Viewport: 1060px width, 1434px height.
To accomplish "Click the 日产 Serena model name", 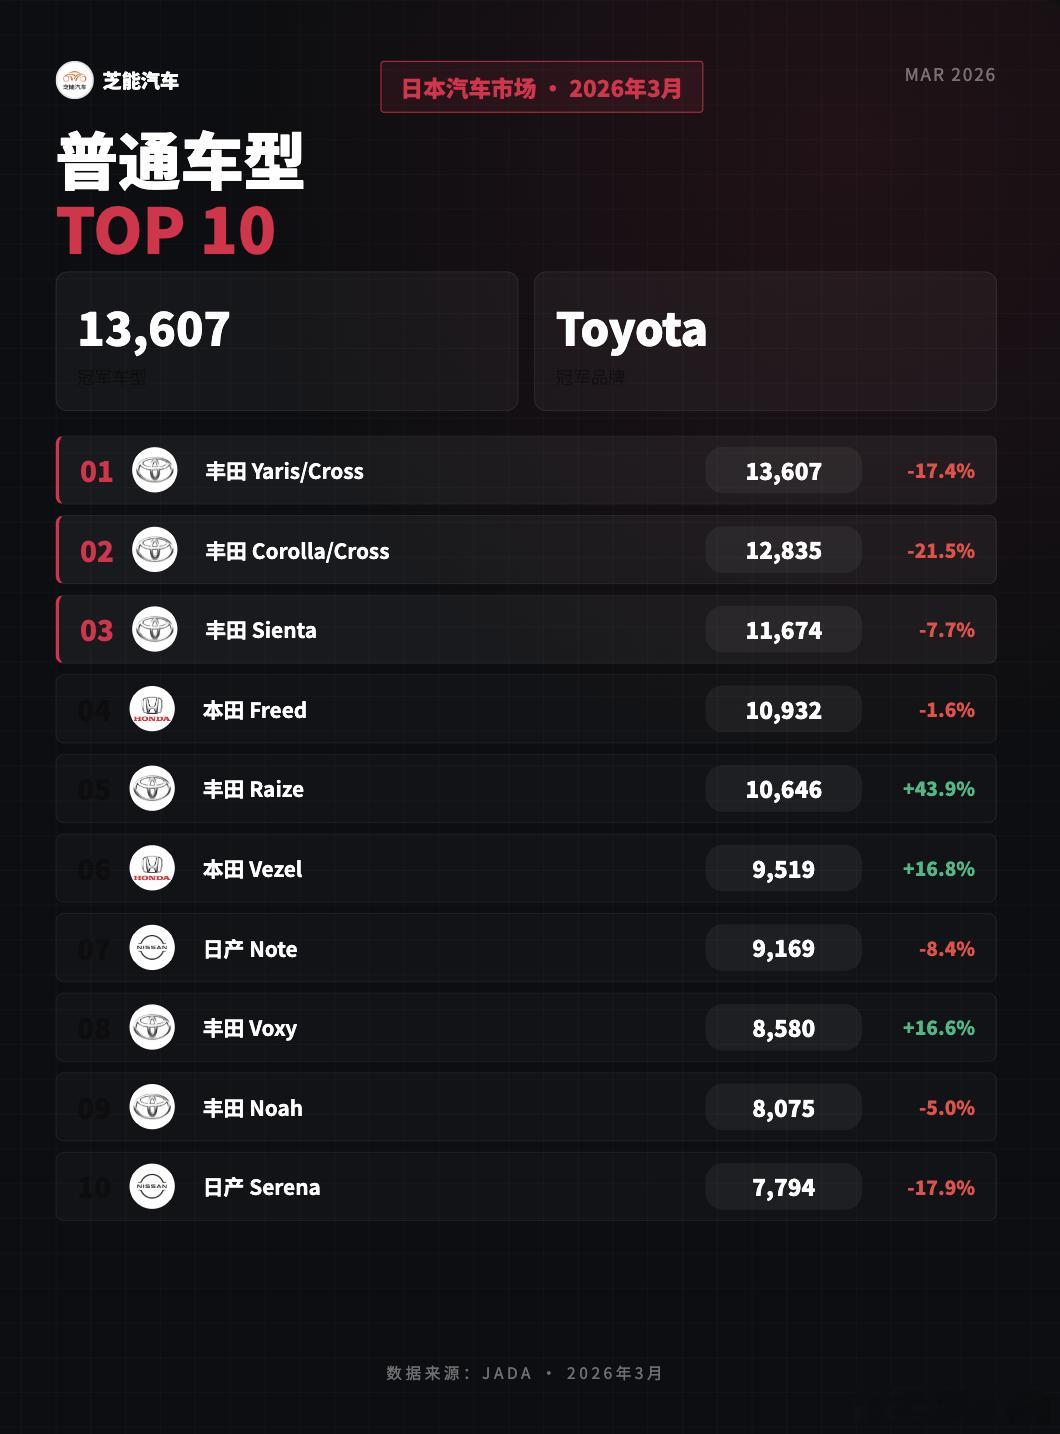I will tap(262, 1187).
